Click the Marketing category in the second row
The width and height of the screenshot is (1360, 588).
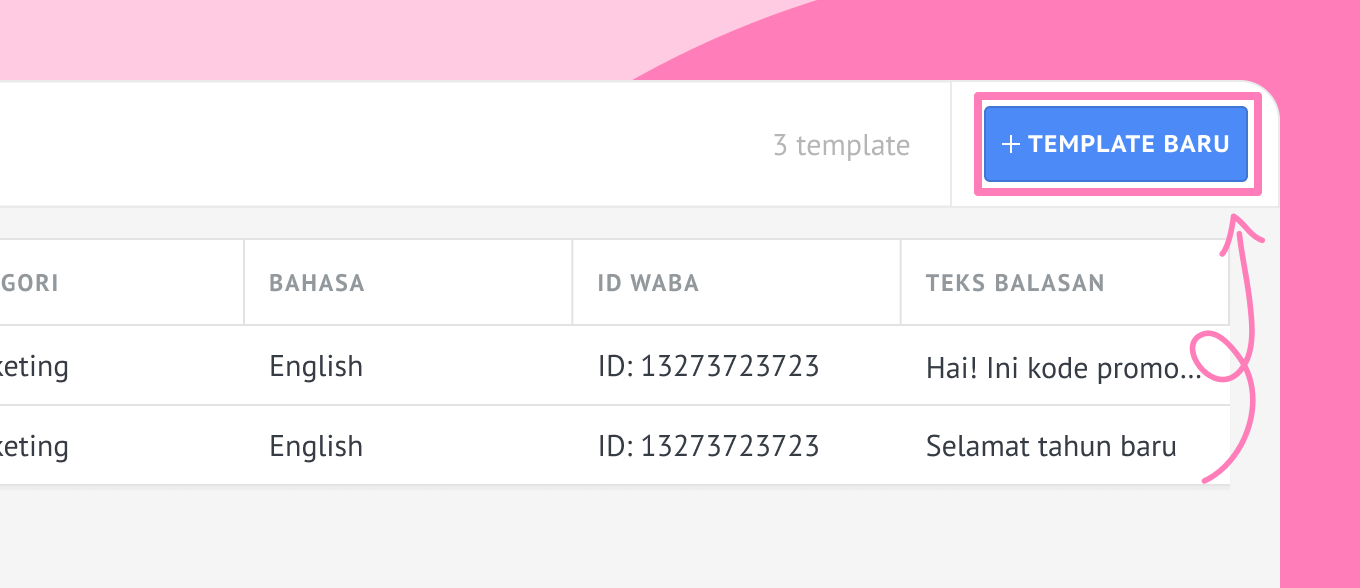coord(35,446)
